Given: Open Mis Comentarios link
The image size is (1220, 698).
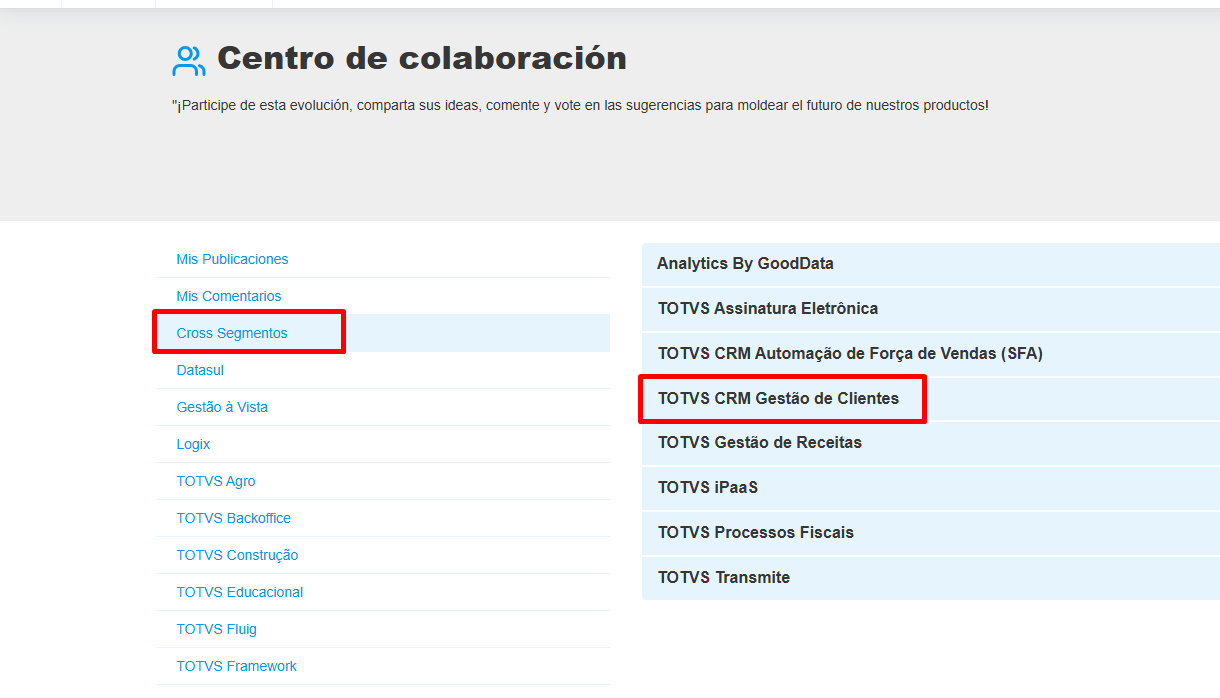Looking at the screenshot, I should [229, 296].
